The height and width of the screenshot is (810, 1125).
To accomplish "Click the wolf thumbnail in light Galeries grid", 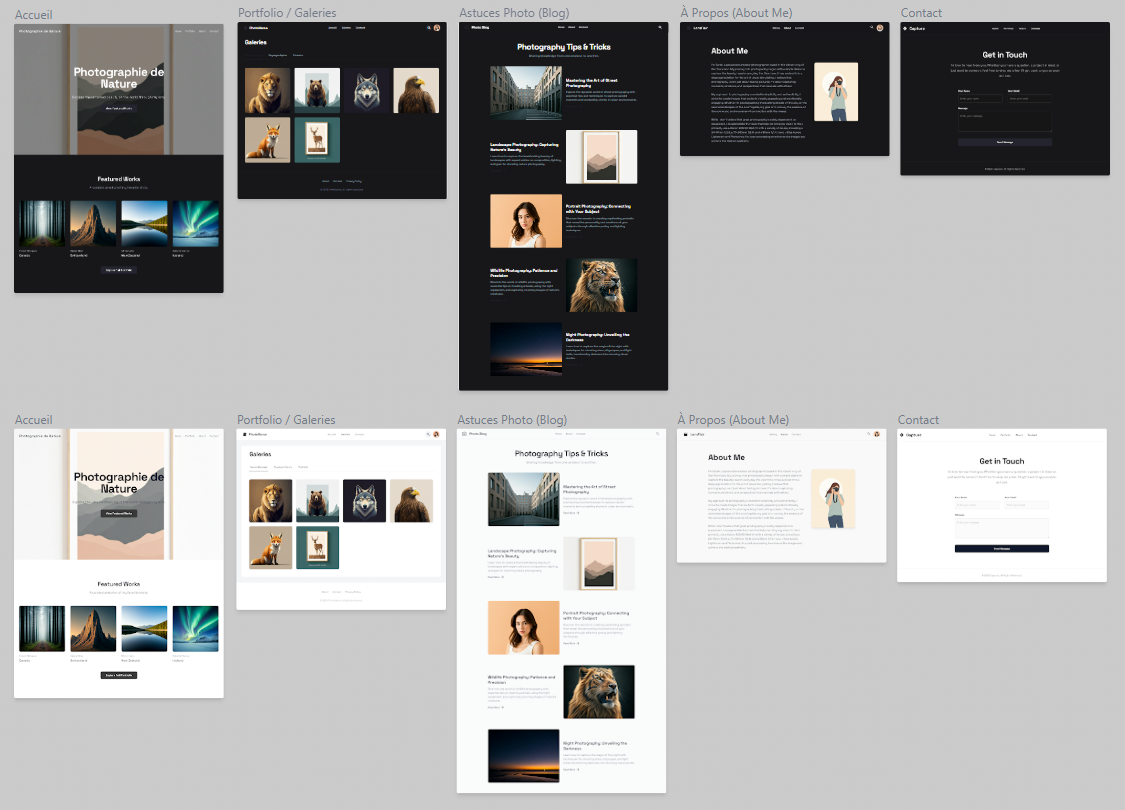I will tap(364, 501).
